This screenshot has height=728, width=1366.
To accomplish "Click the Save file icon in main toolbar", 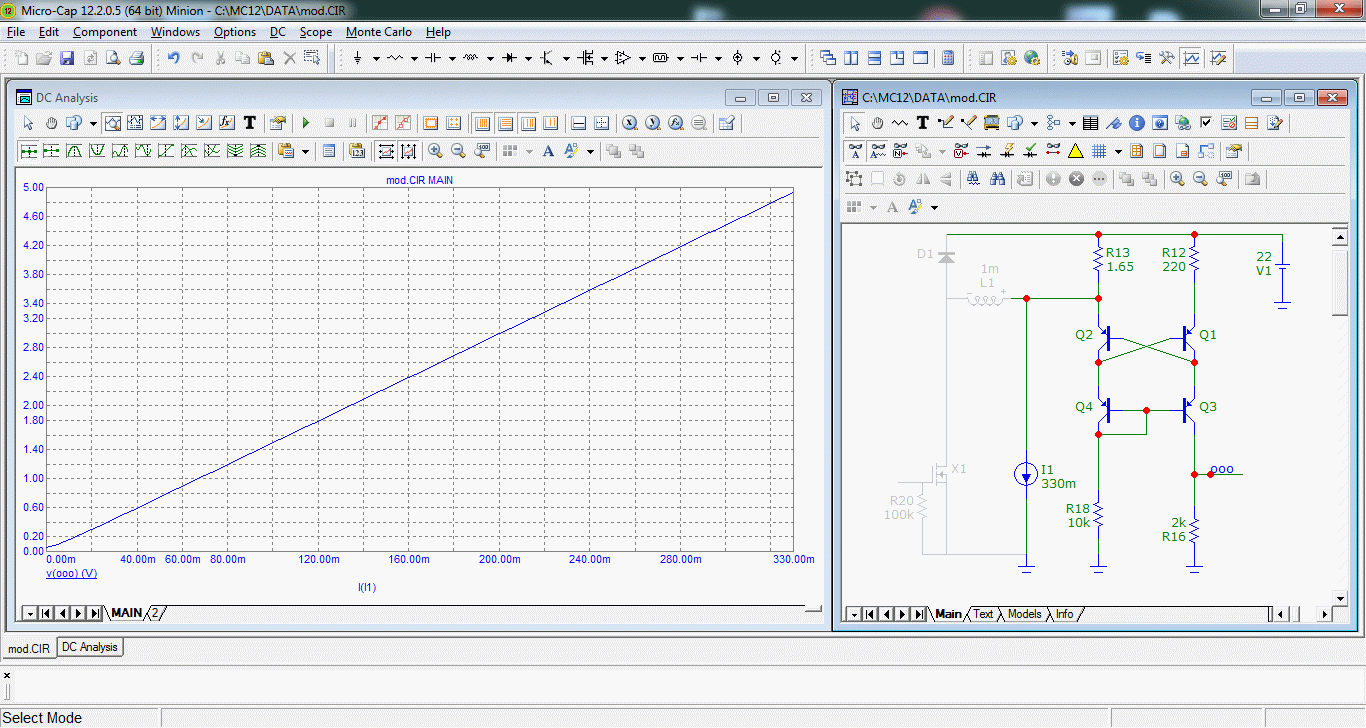I will 67,58.
